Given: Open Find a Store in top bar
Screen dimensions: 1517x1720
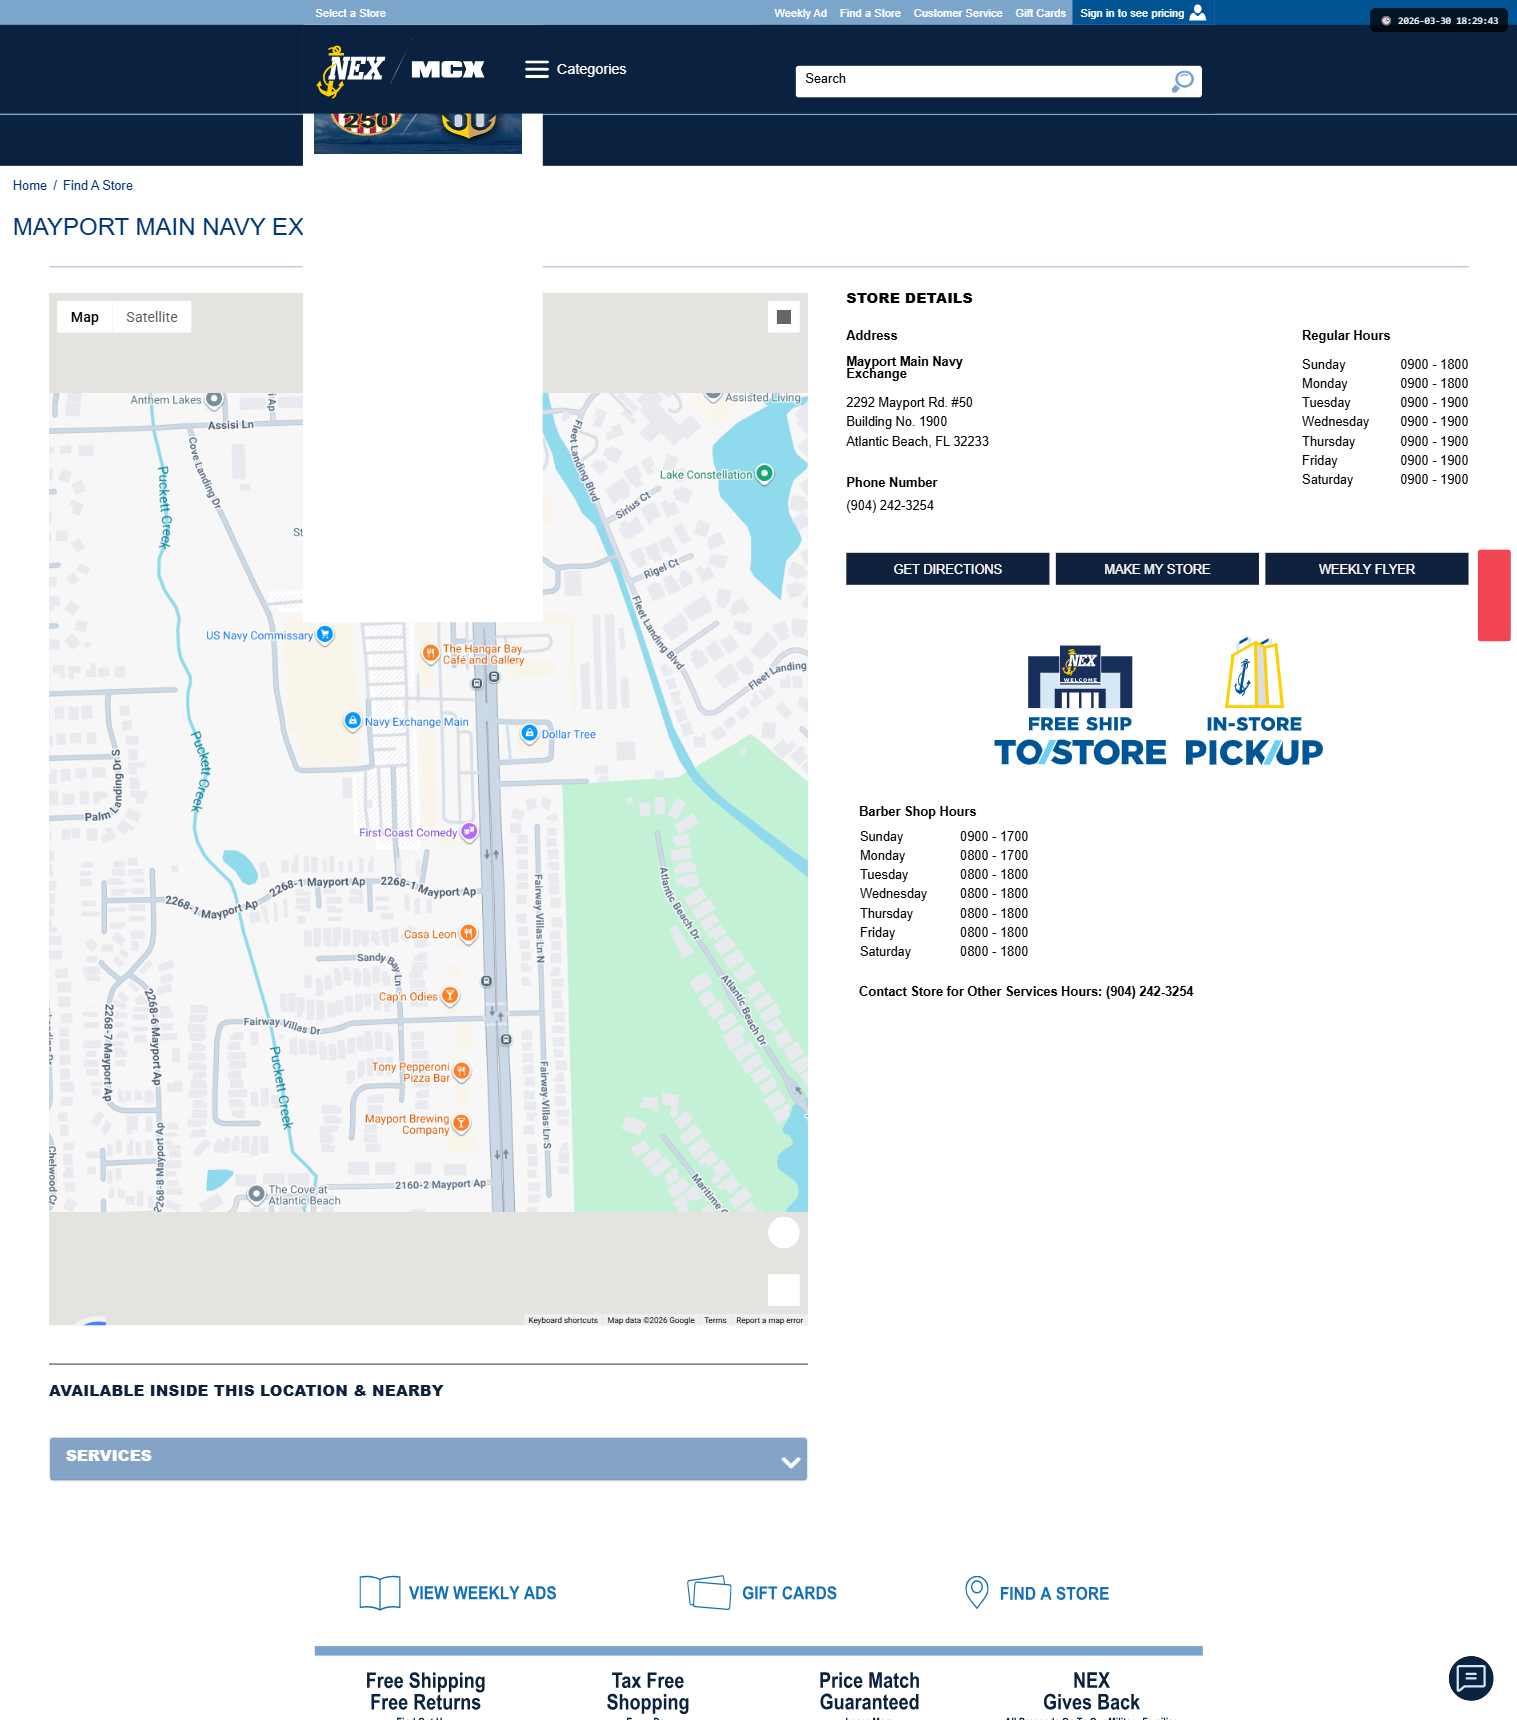Looking at the screenshot, I should pyautogui.click(x=870, y=13).
